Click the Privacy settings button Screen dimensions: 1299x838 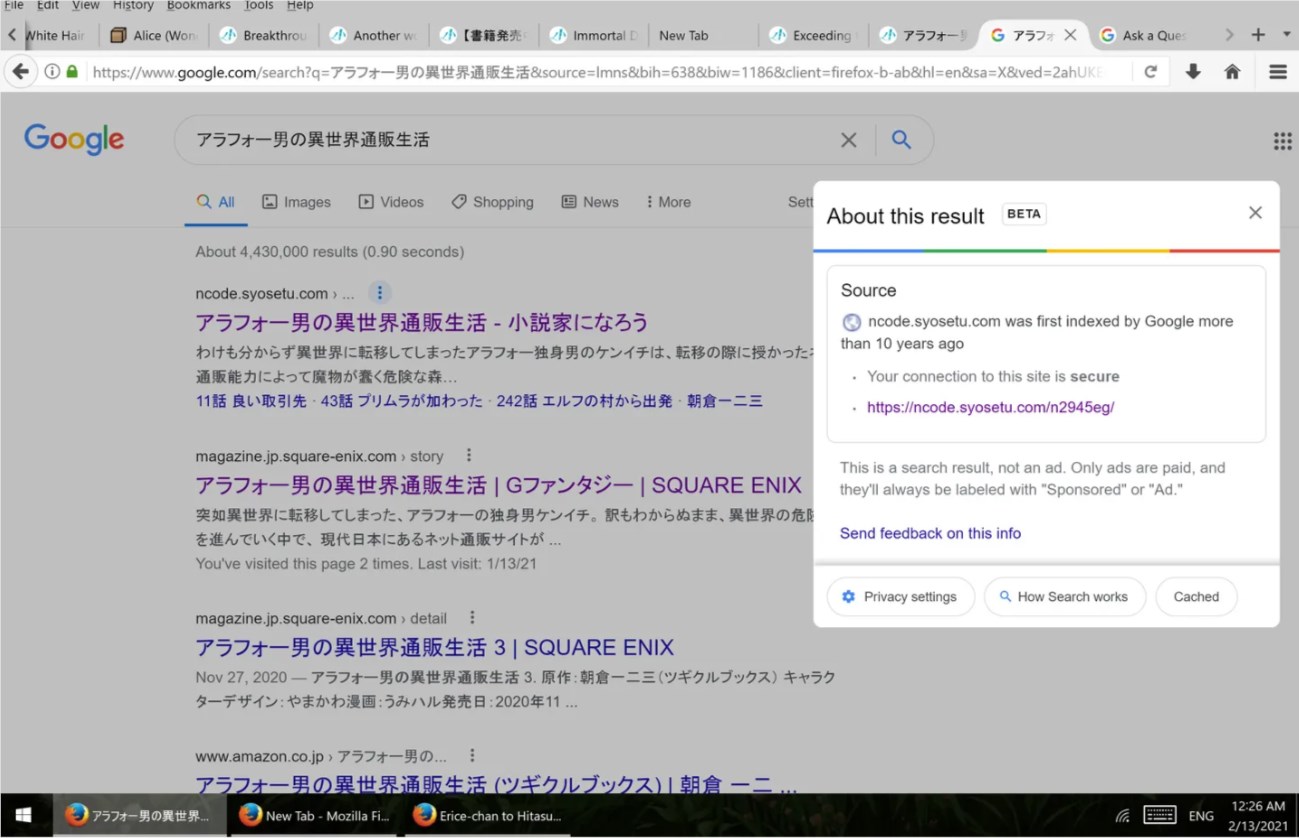(x=900, y=597)
